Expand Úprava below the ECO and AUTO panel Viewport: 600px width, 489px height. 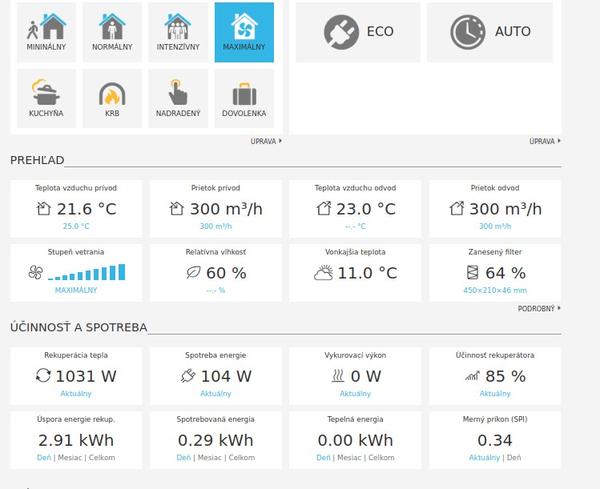[x=544, y=142]
